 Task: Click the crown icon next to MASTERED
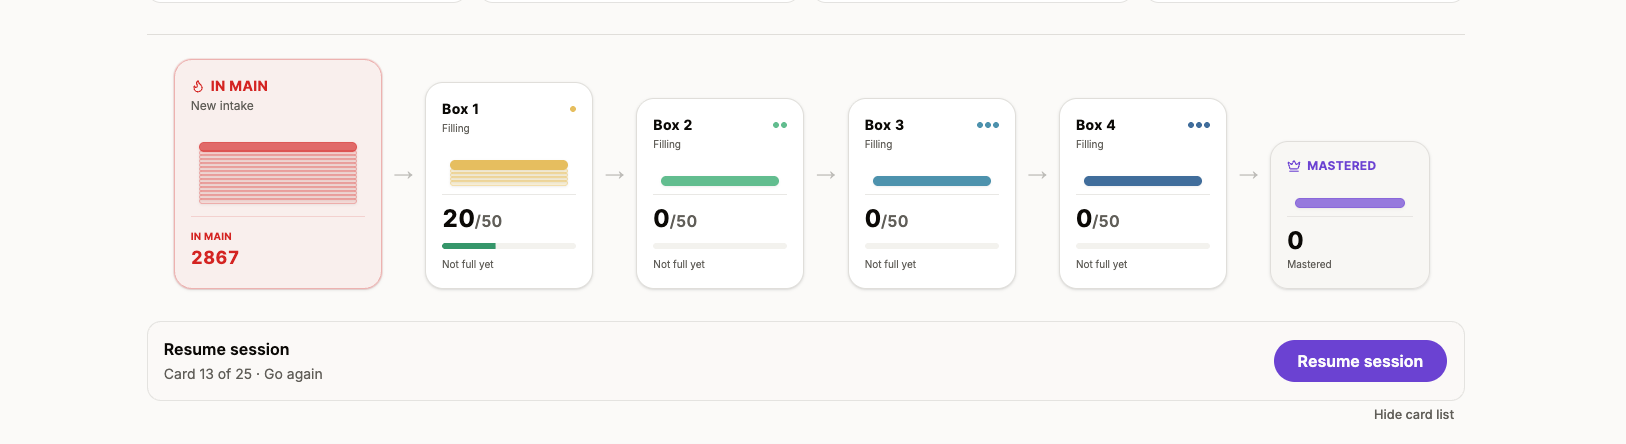(1294, 166)
